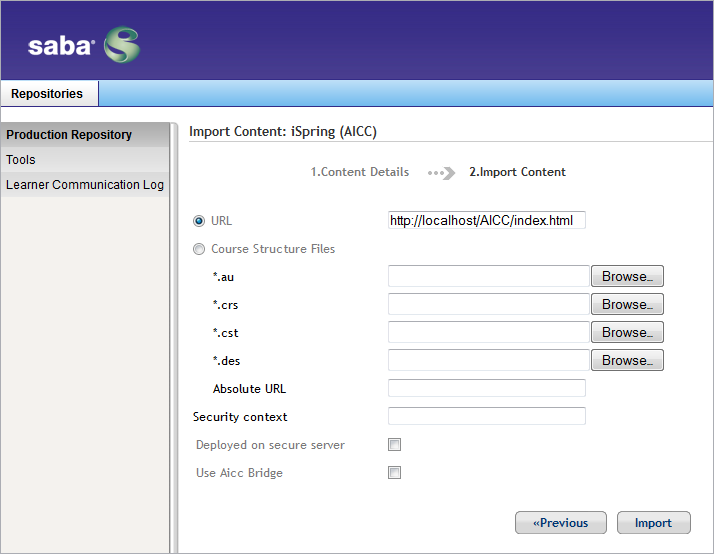714x554 pixels.
Task: Click the Saba logo icon
Action: 122,45
